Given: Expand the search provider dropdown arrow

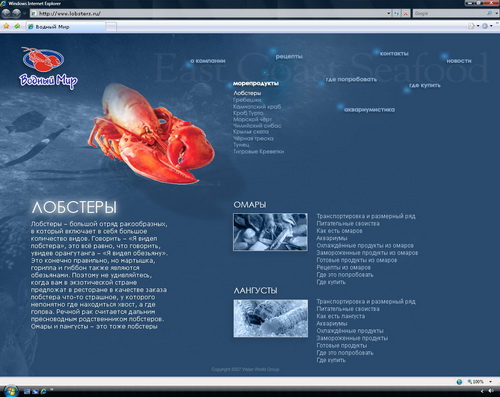Looking at the screenshot, I should (x=496, y=13).
